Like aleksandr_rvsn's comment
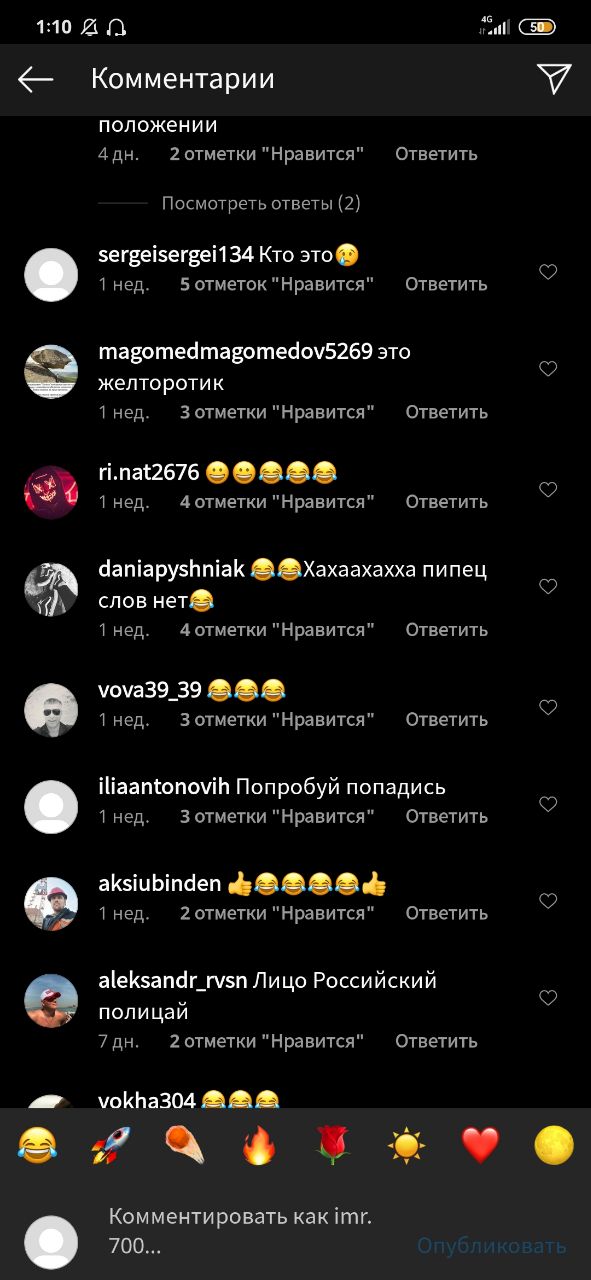Image resolution: width=591 pixels, height=1280 pixels. (x=548, y=998)
